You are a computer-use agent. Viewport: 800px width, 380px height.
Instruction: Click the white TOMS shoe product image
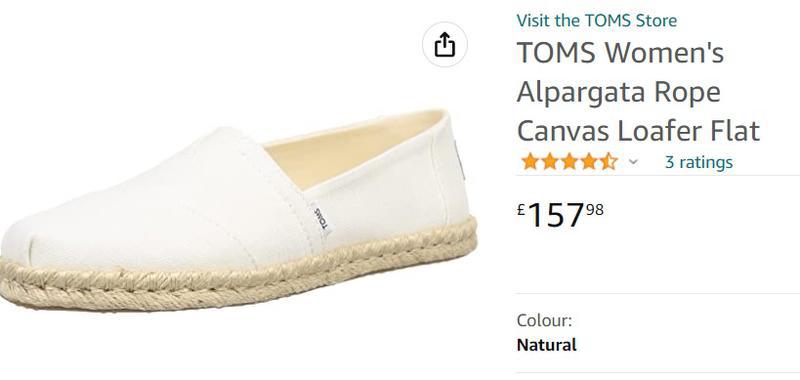tap(238, 209)
